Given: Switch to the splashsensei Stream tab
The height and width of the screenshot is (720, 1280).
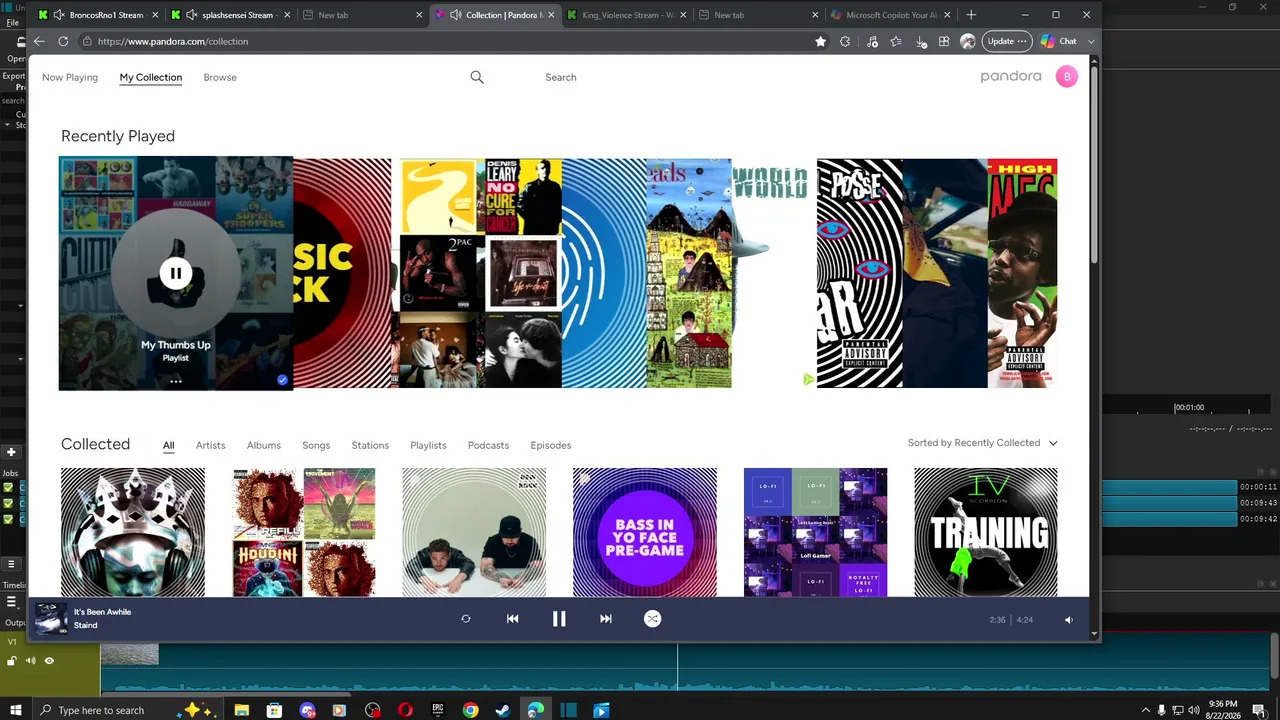Looking at the screenshot, I should (x=230, y=15).
